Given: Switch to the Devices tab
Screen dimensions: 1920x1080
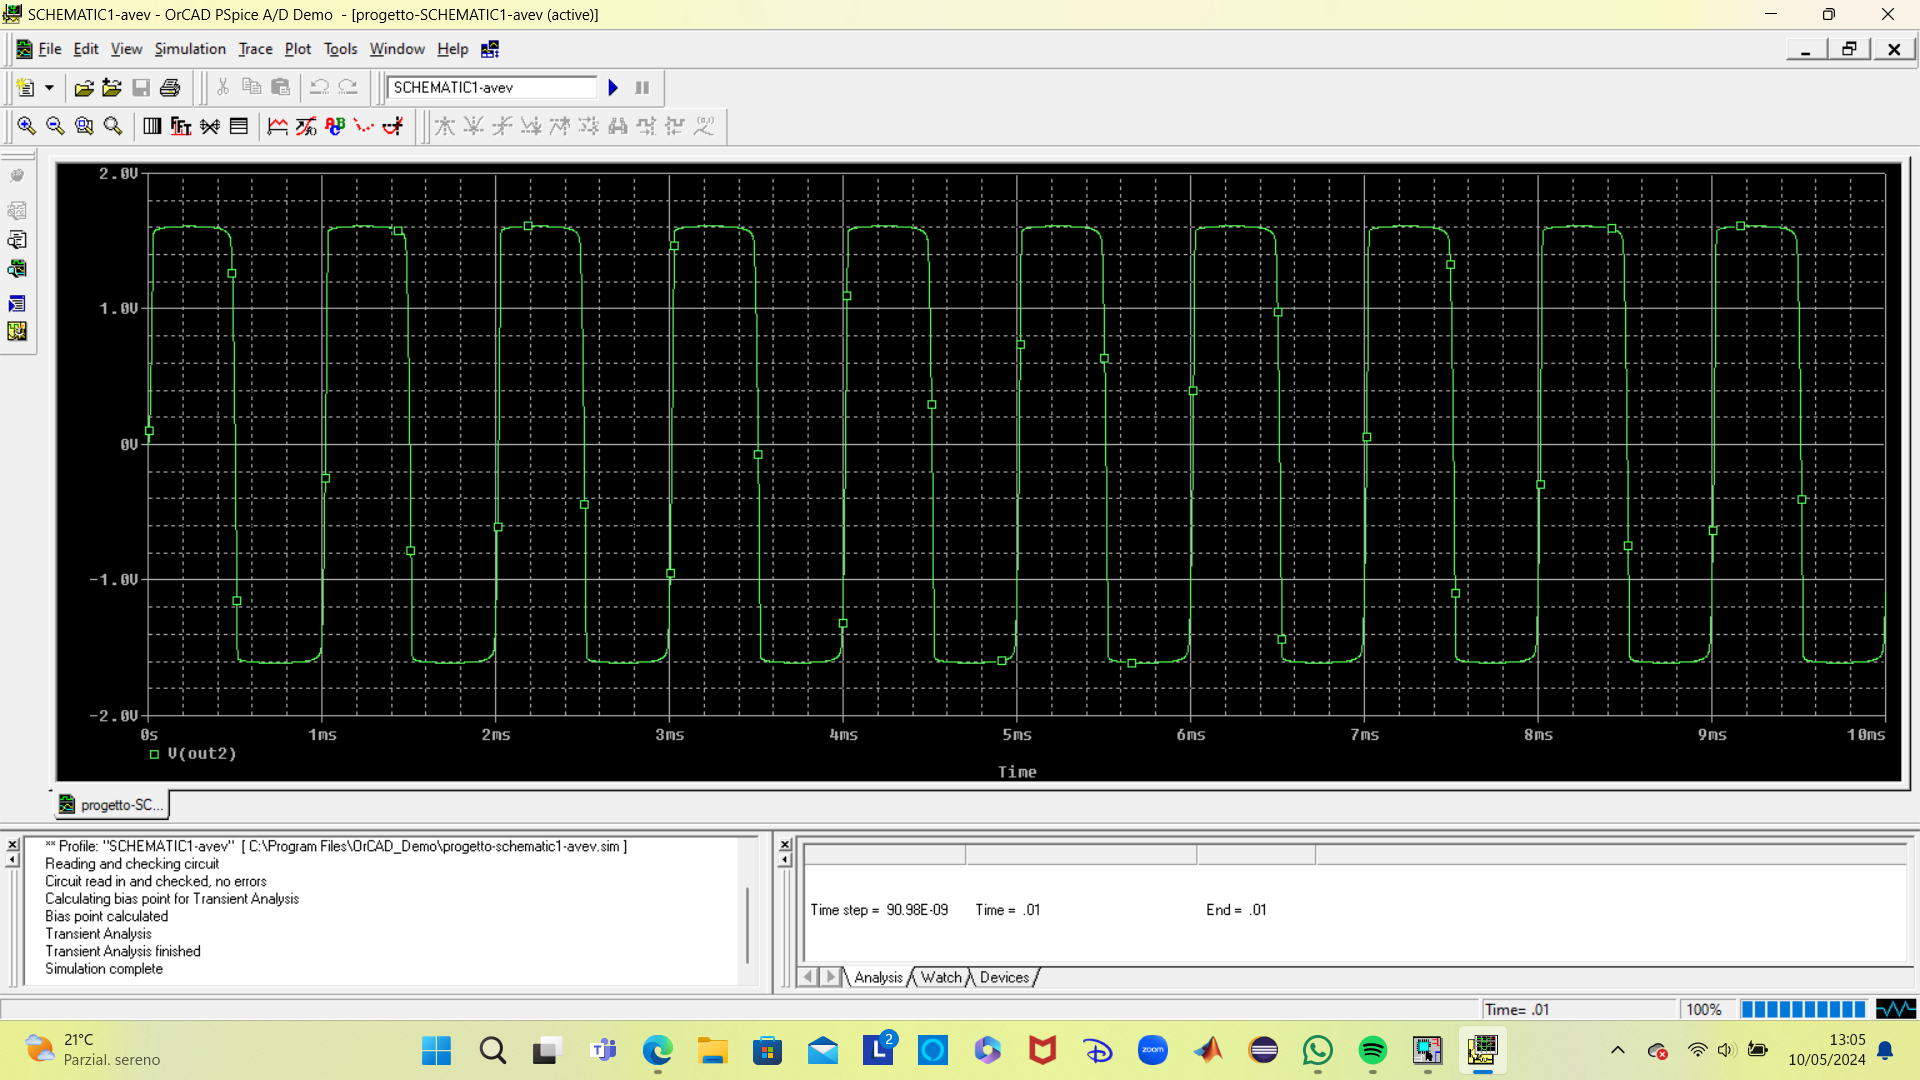Looking at the screenshot, I should click(1004, 977).
